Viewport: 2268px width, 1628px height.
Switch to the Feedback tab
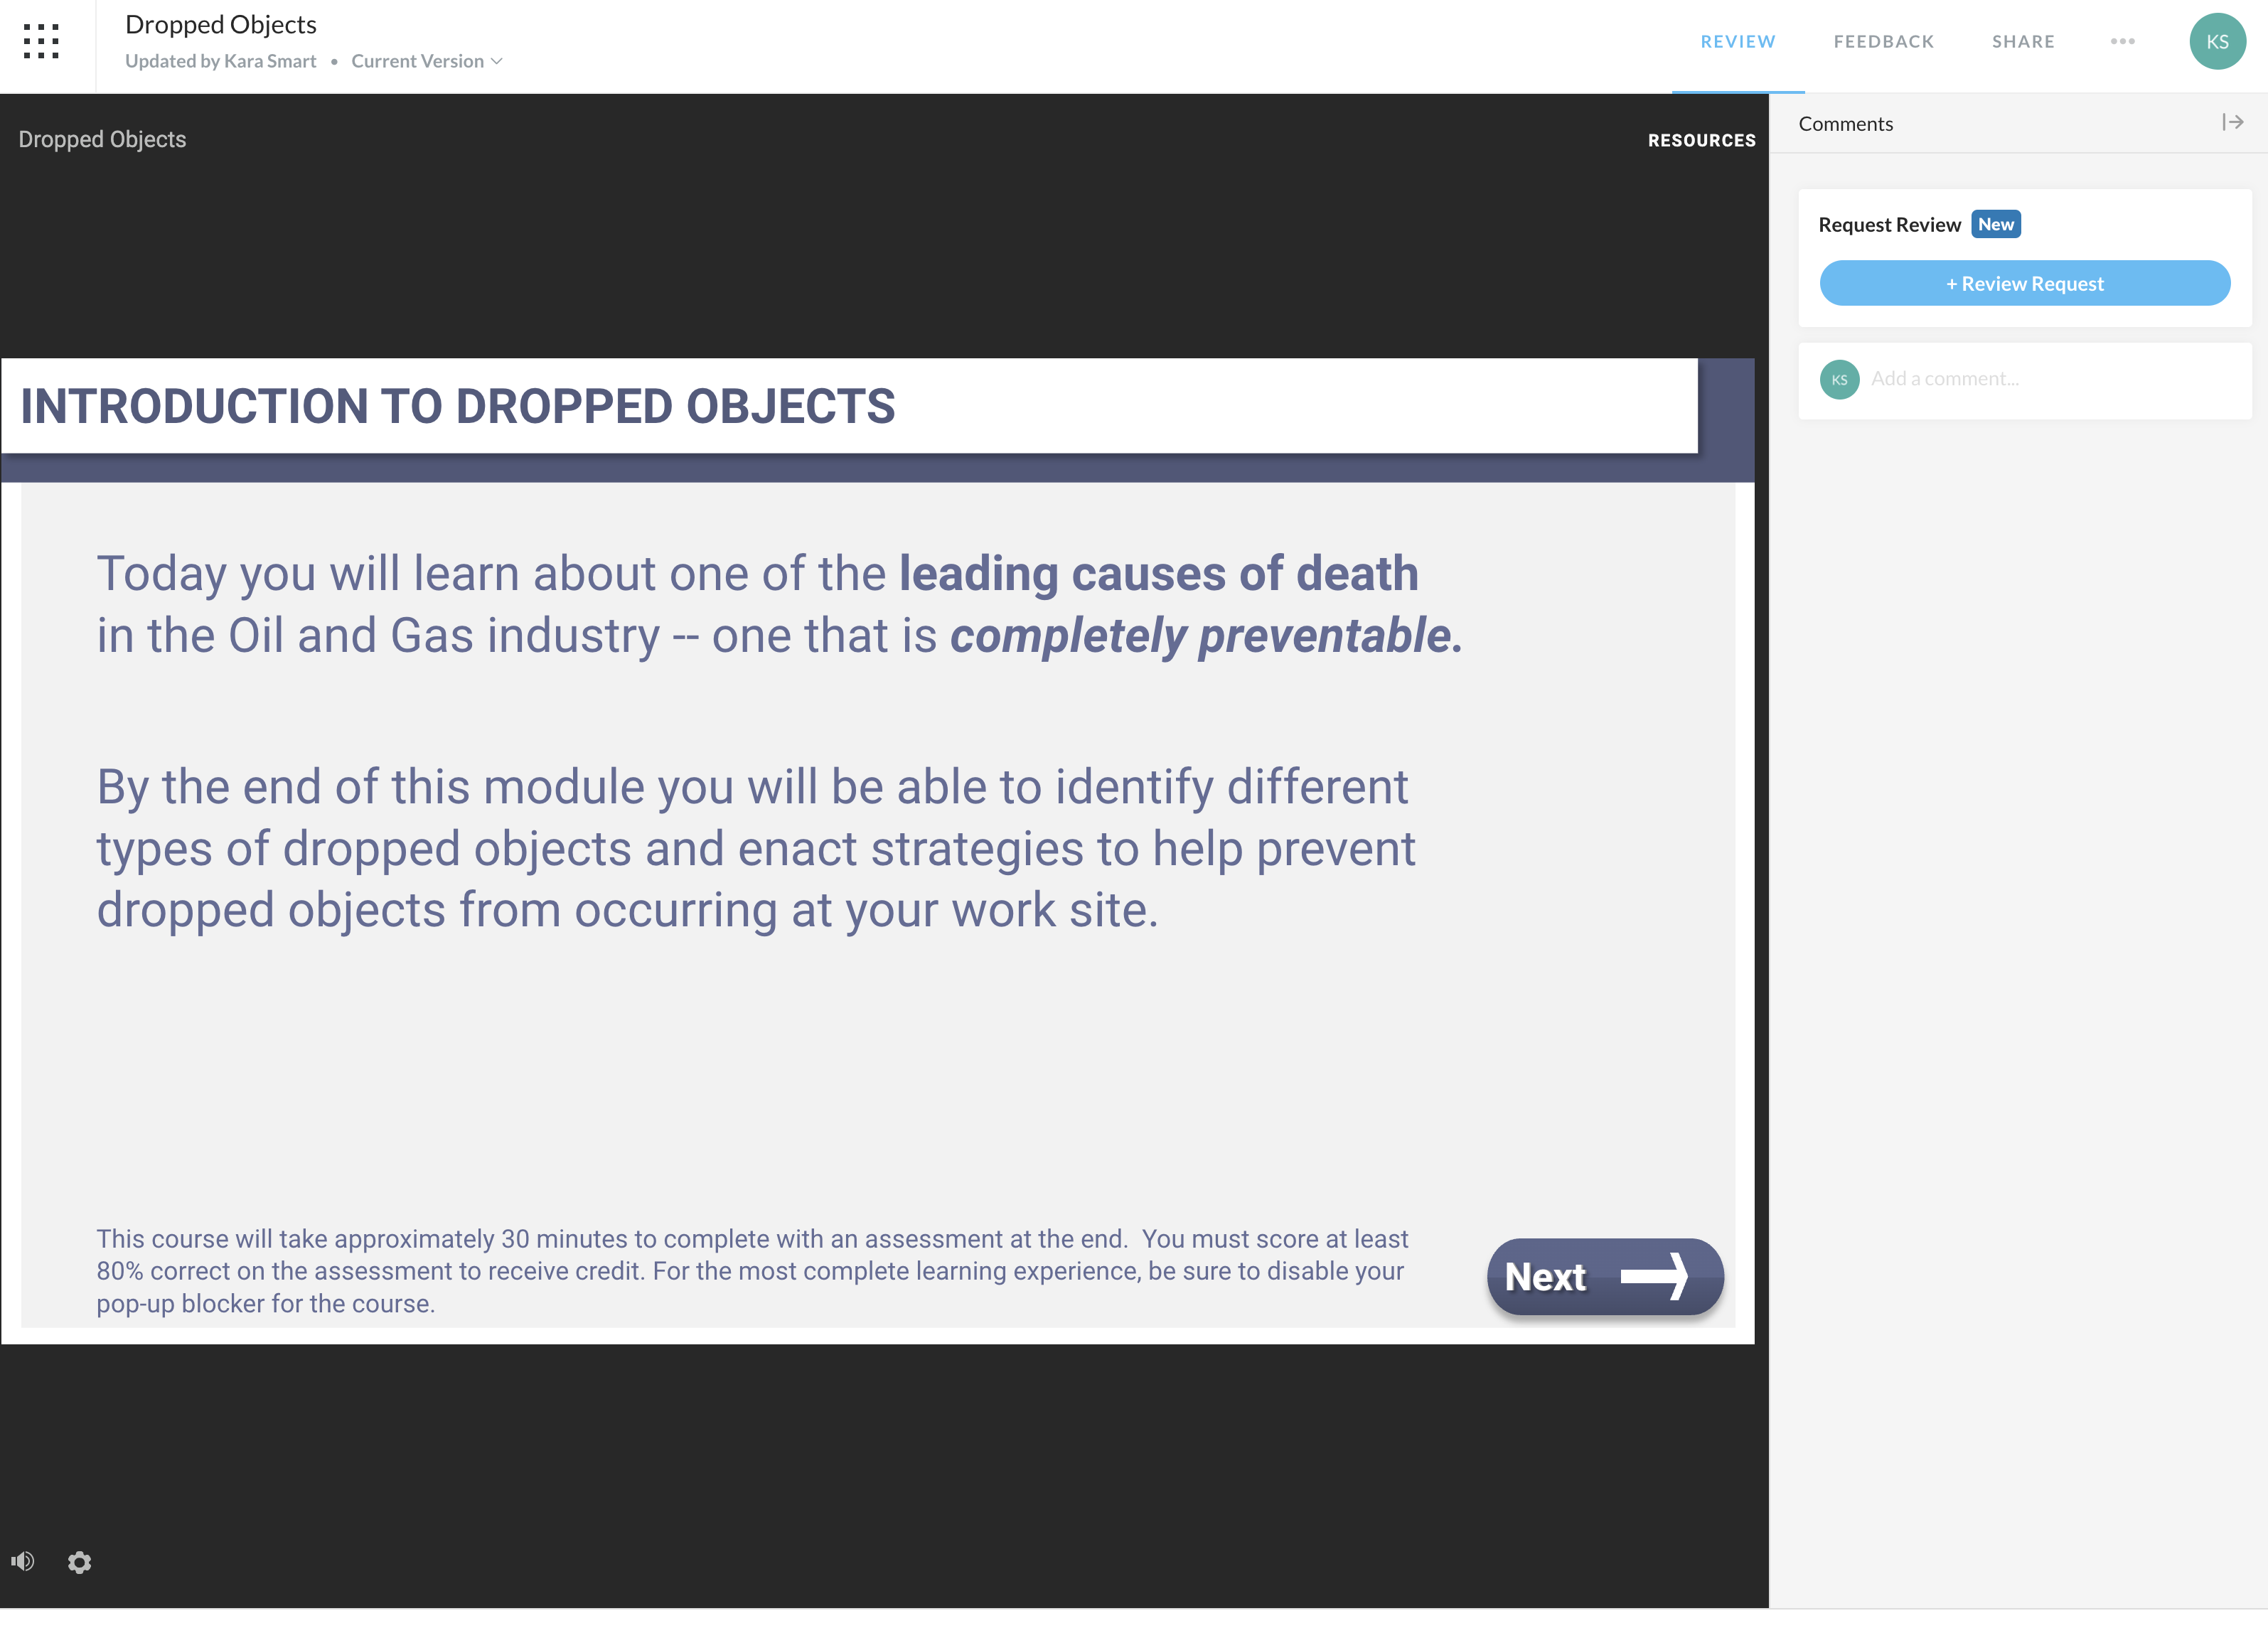click(x=1884, y=42)
